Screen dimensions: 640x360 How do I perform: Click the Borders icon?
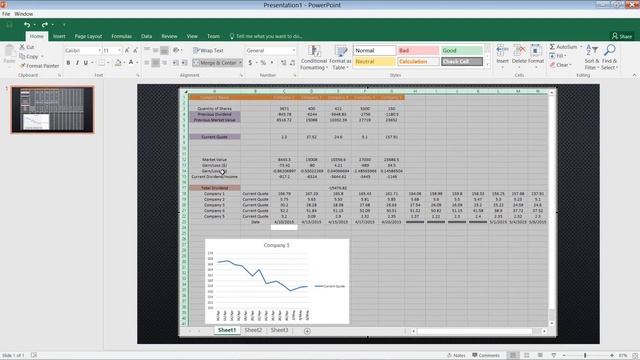click(x=101, y=62)
